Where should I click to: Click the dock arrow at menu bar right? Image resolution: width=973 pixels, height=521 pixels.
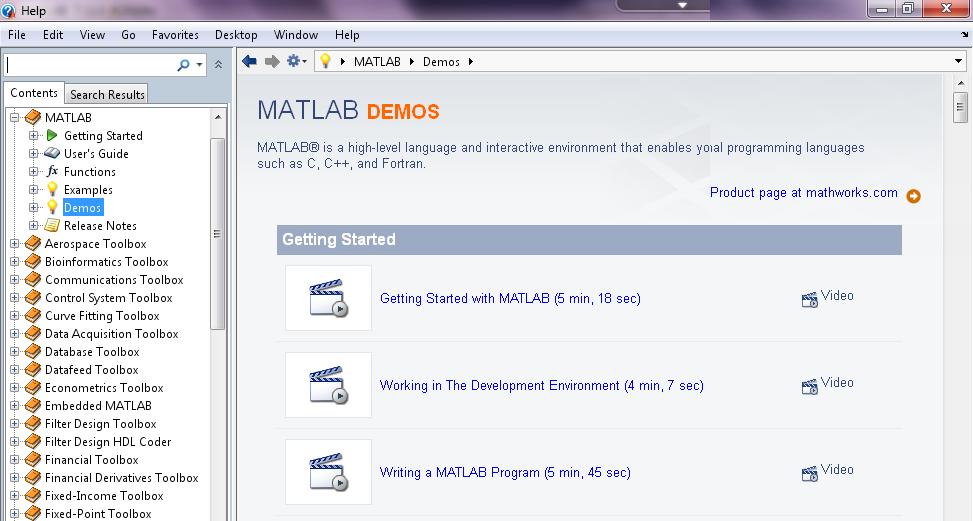click(964, 35)
